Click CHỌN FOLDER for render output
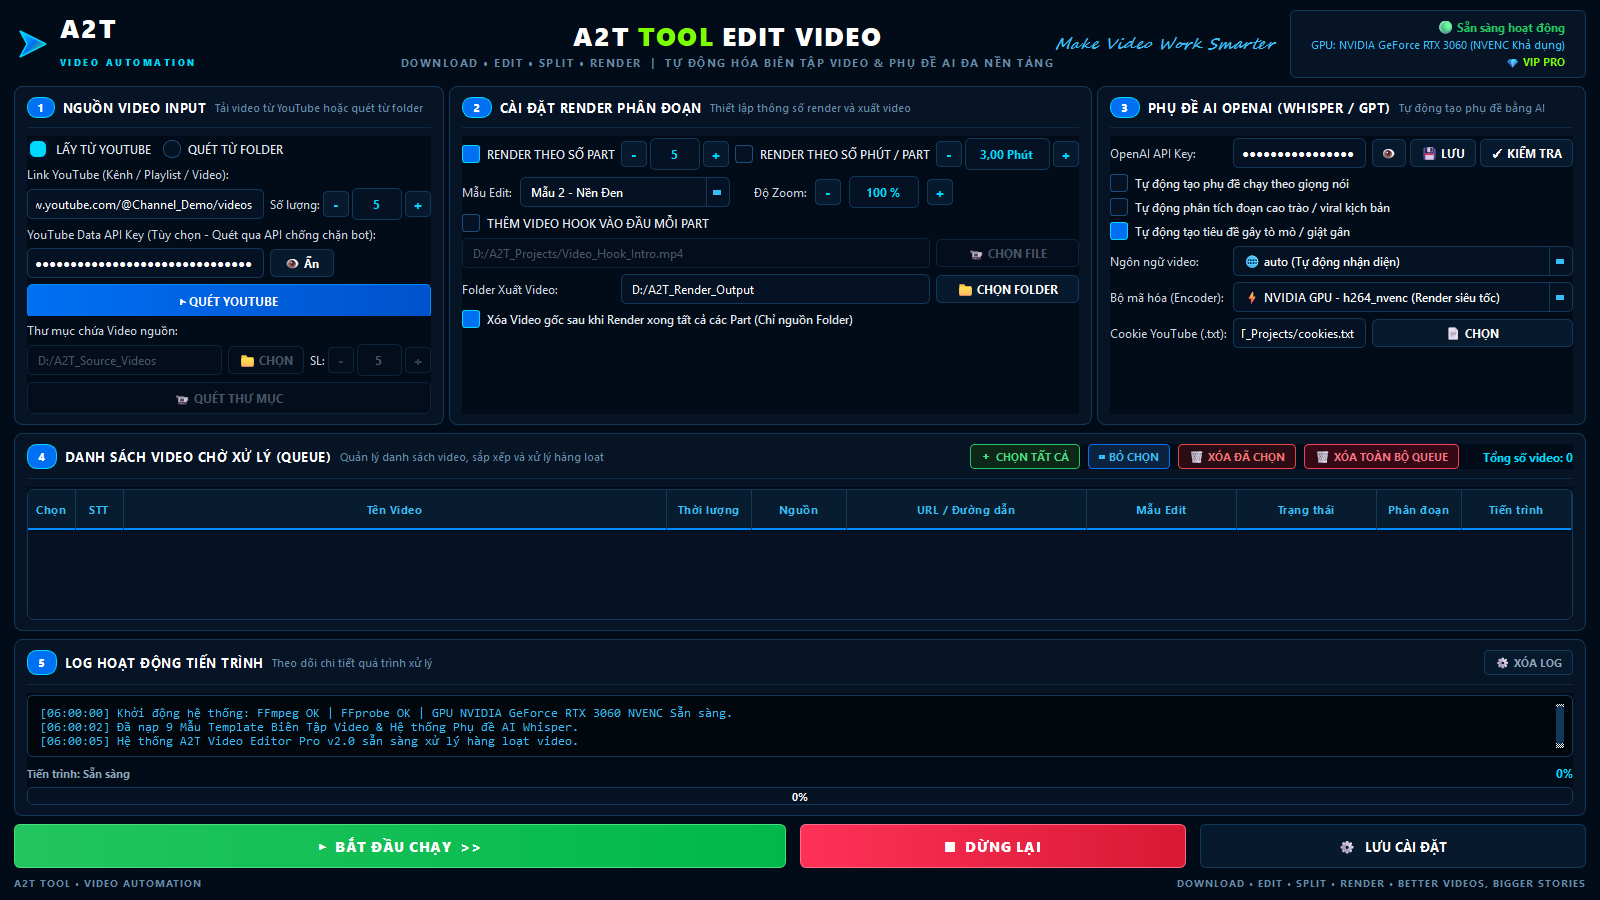 [x=1007, y=289]
